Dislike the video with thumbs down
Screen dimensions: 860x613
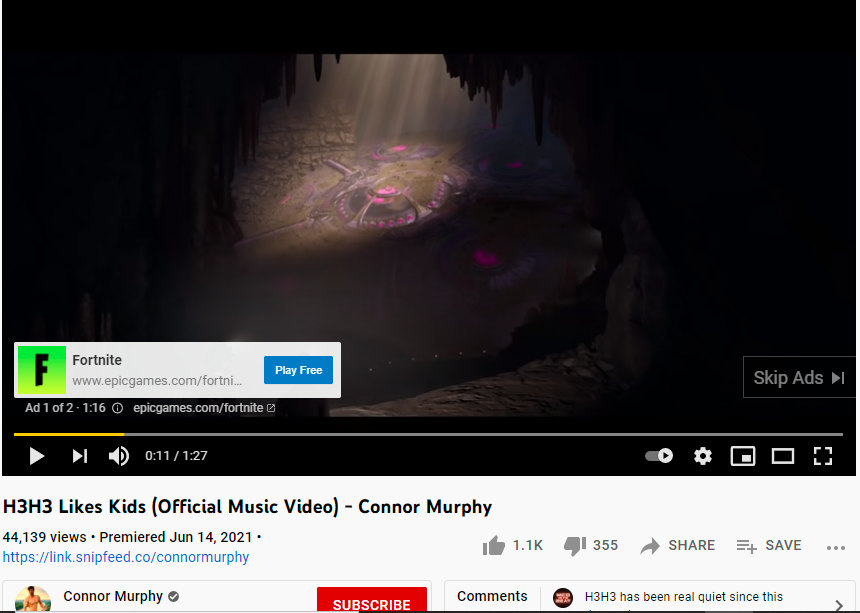575,546
